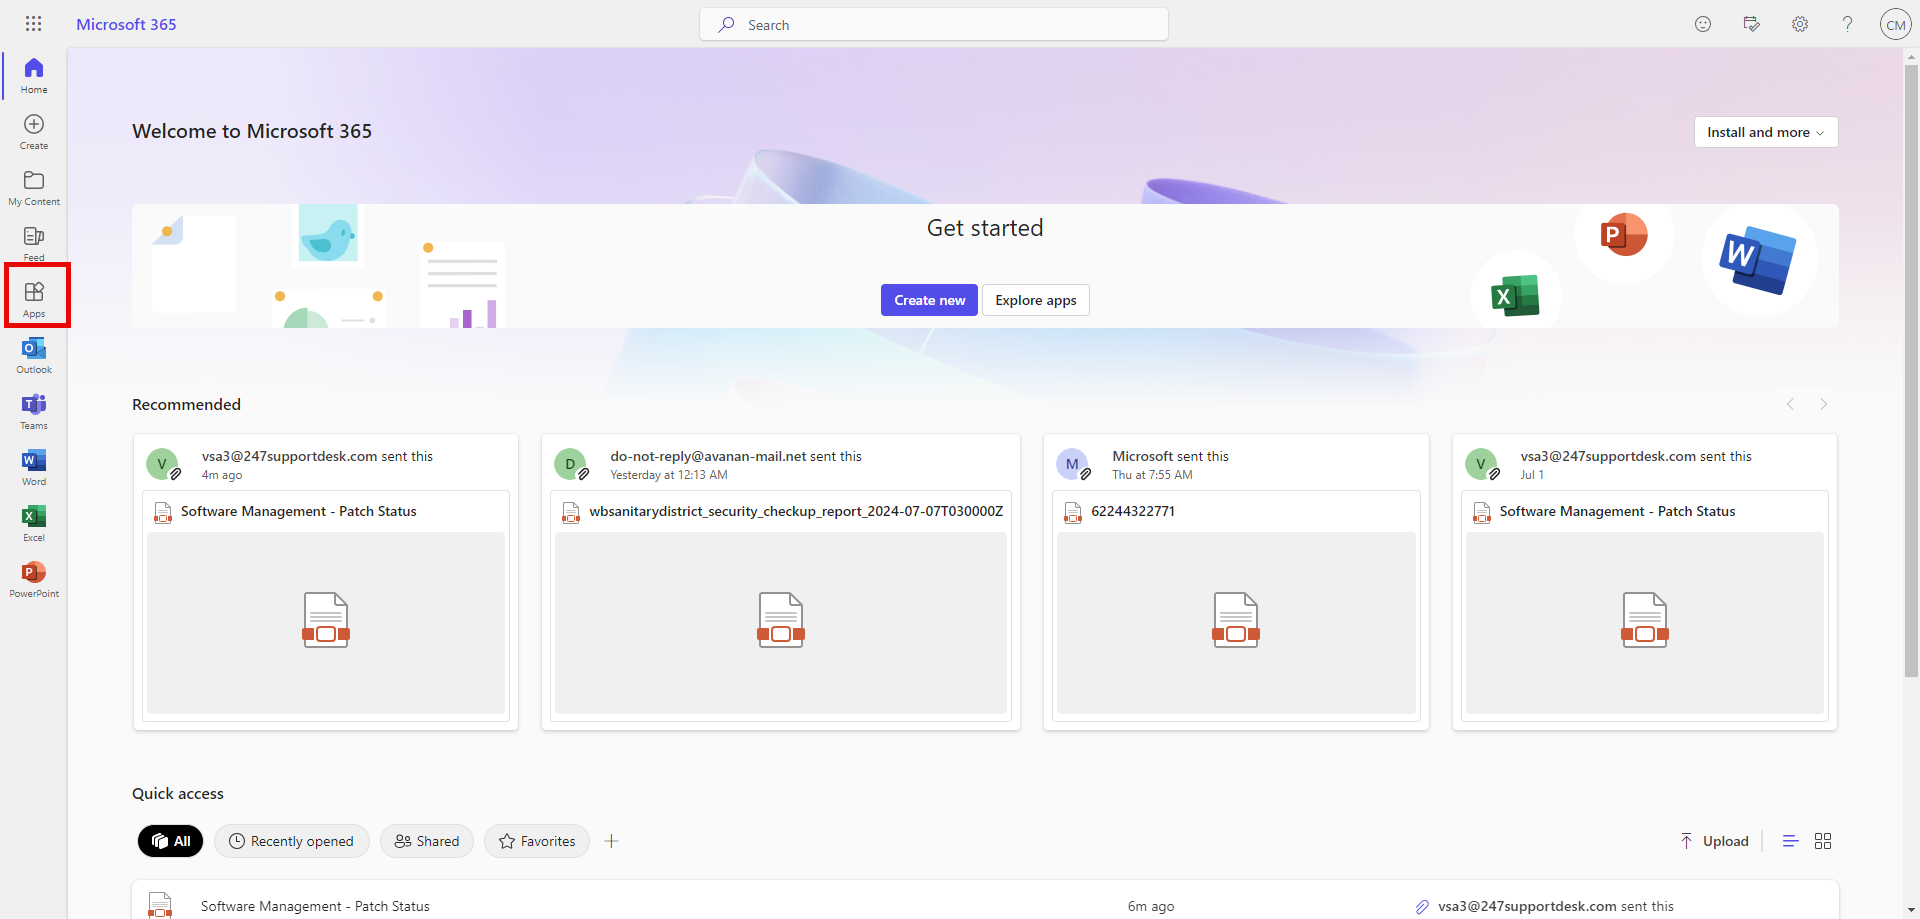Image resolution: width=1920 pixels, height=919 pixels.
Task: Select the Recently opened filter
Action: [x=291, y=841]
